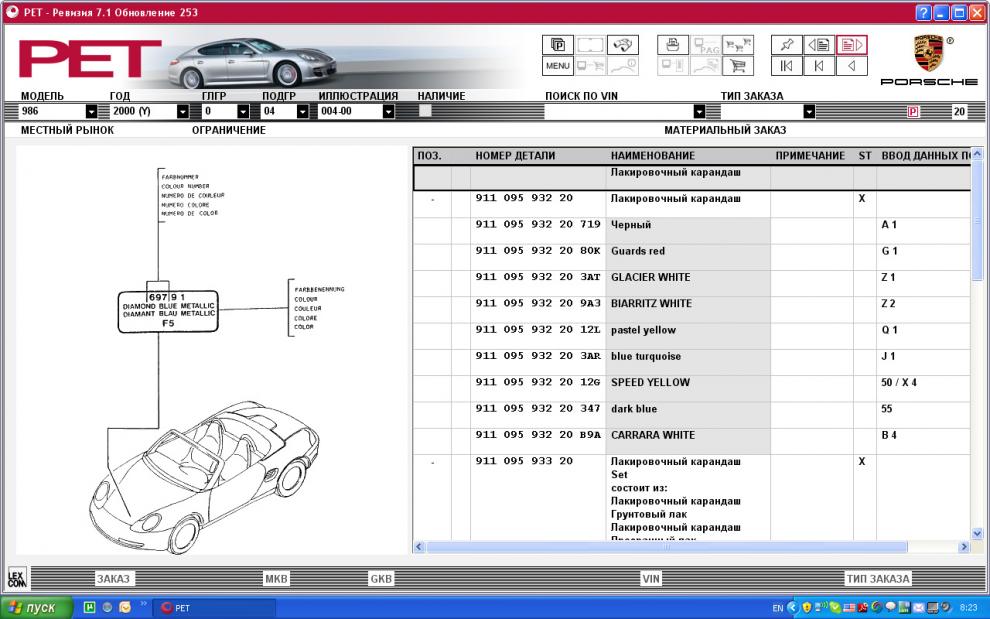The width and height of the screenshot is (990, 619).
Task: Click the Diamond Blue Metallic colour code box
Action: tap(168, 311)
